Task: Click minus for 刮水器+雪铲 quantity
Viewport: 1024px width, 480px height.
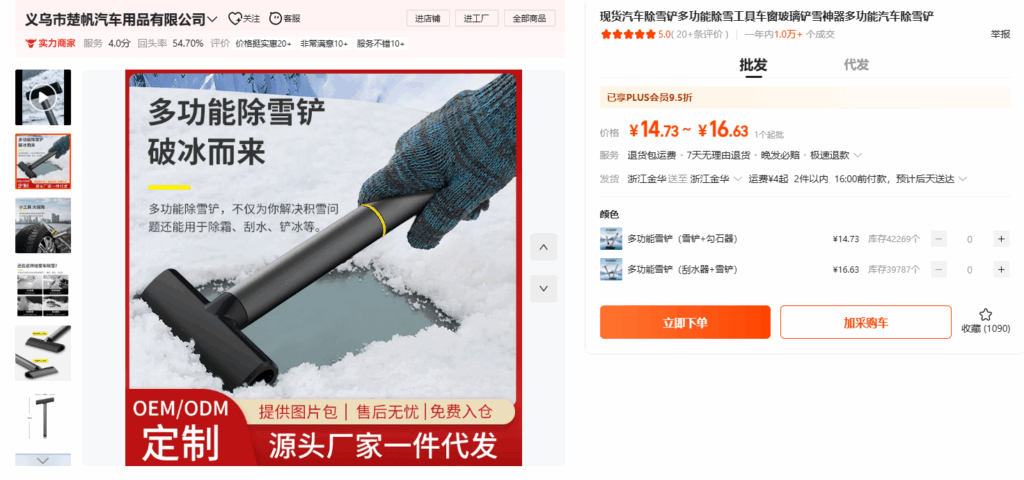Action: pyautogui.click(x=939, y=269)
